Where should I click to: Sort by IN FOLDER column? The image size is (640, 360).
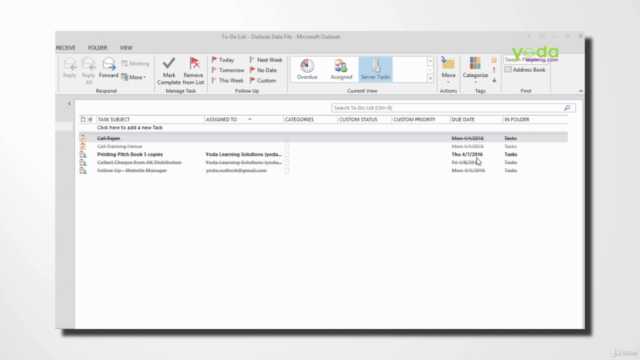(x=535, y=119)
